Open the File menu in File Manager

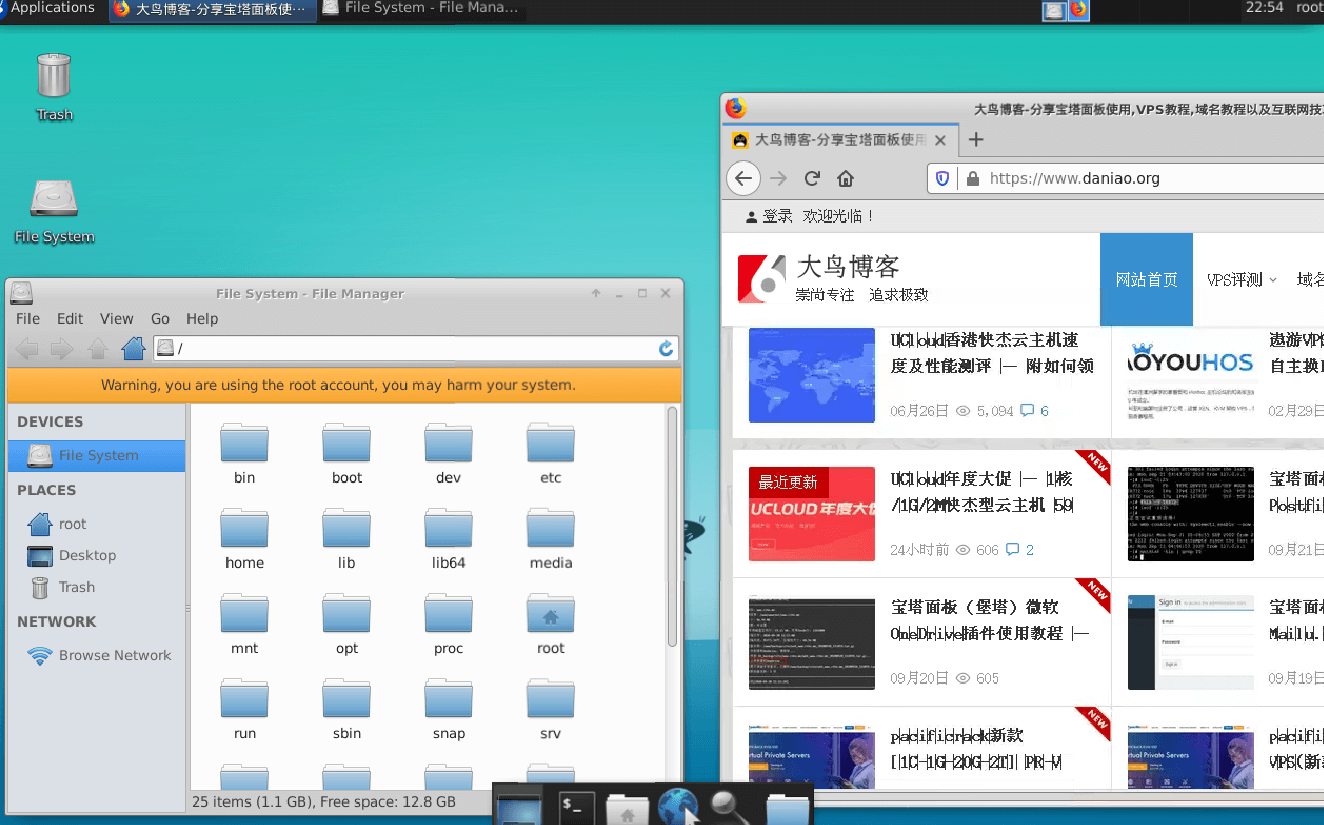click(28, 318)
